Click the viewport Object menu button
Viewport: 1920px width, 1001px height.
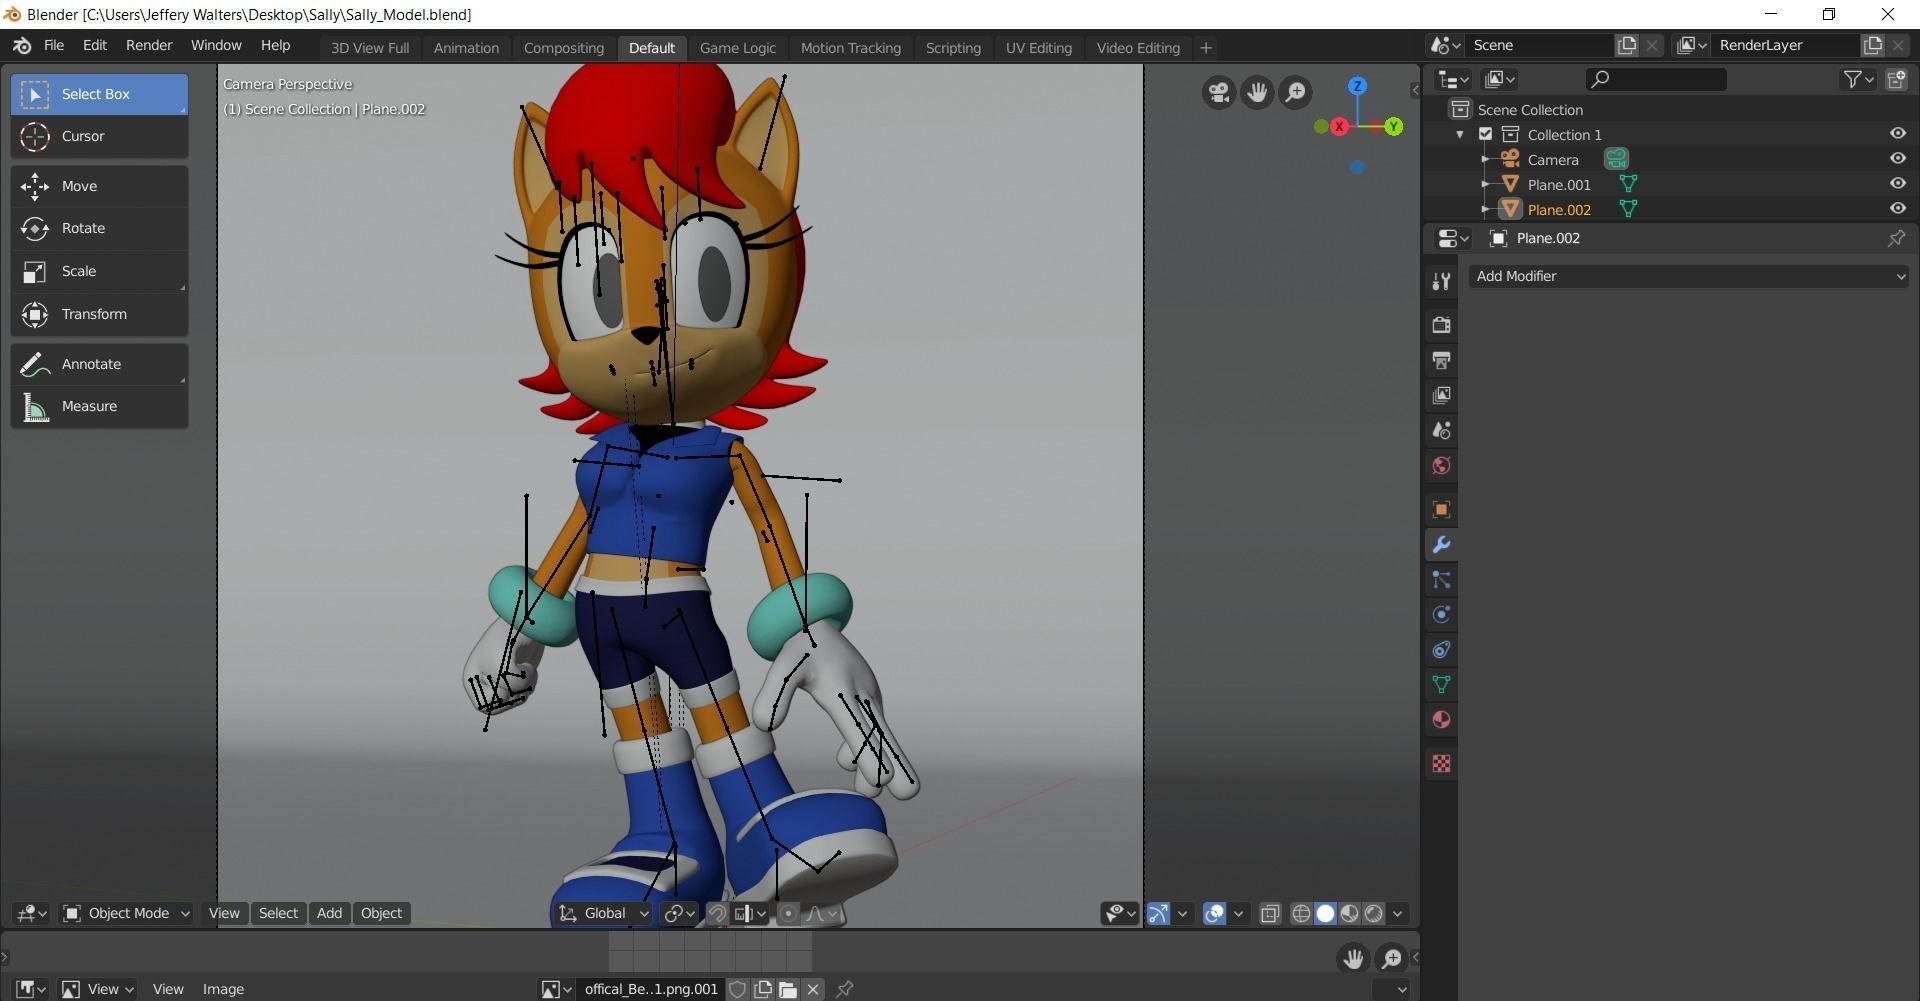pyautogui.click(x=381, y=913)
